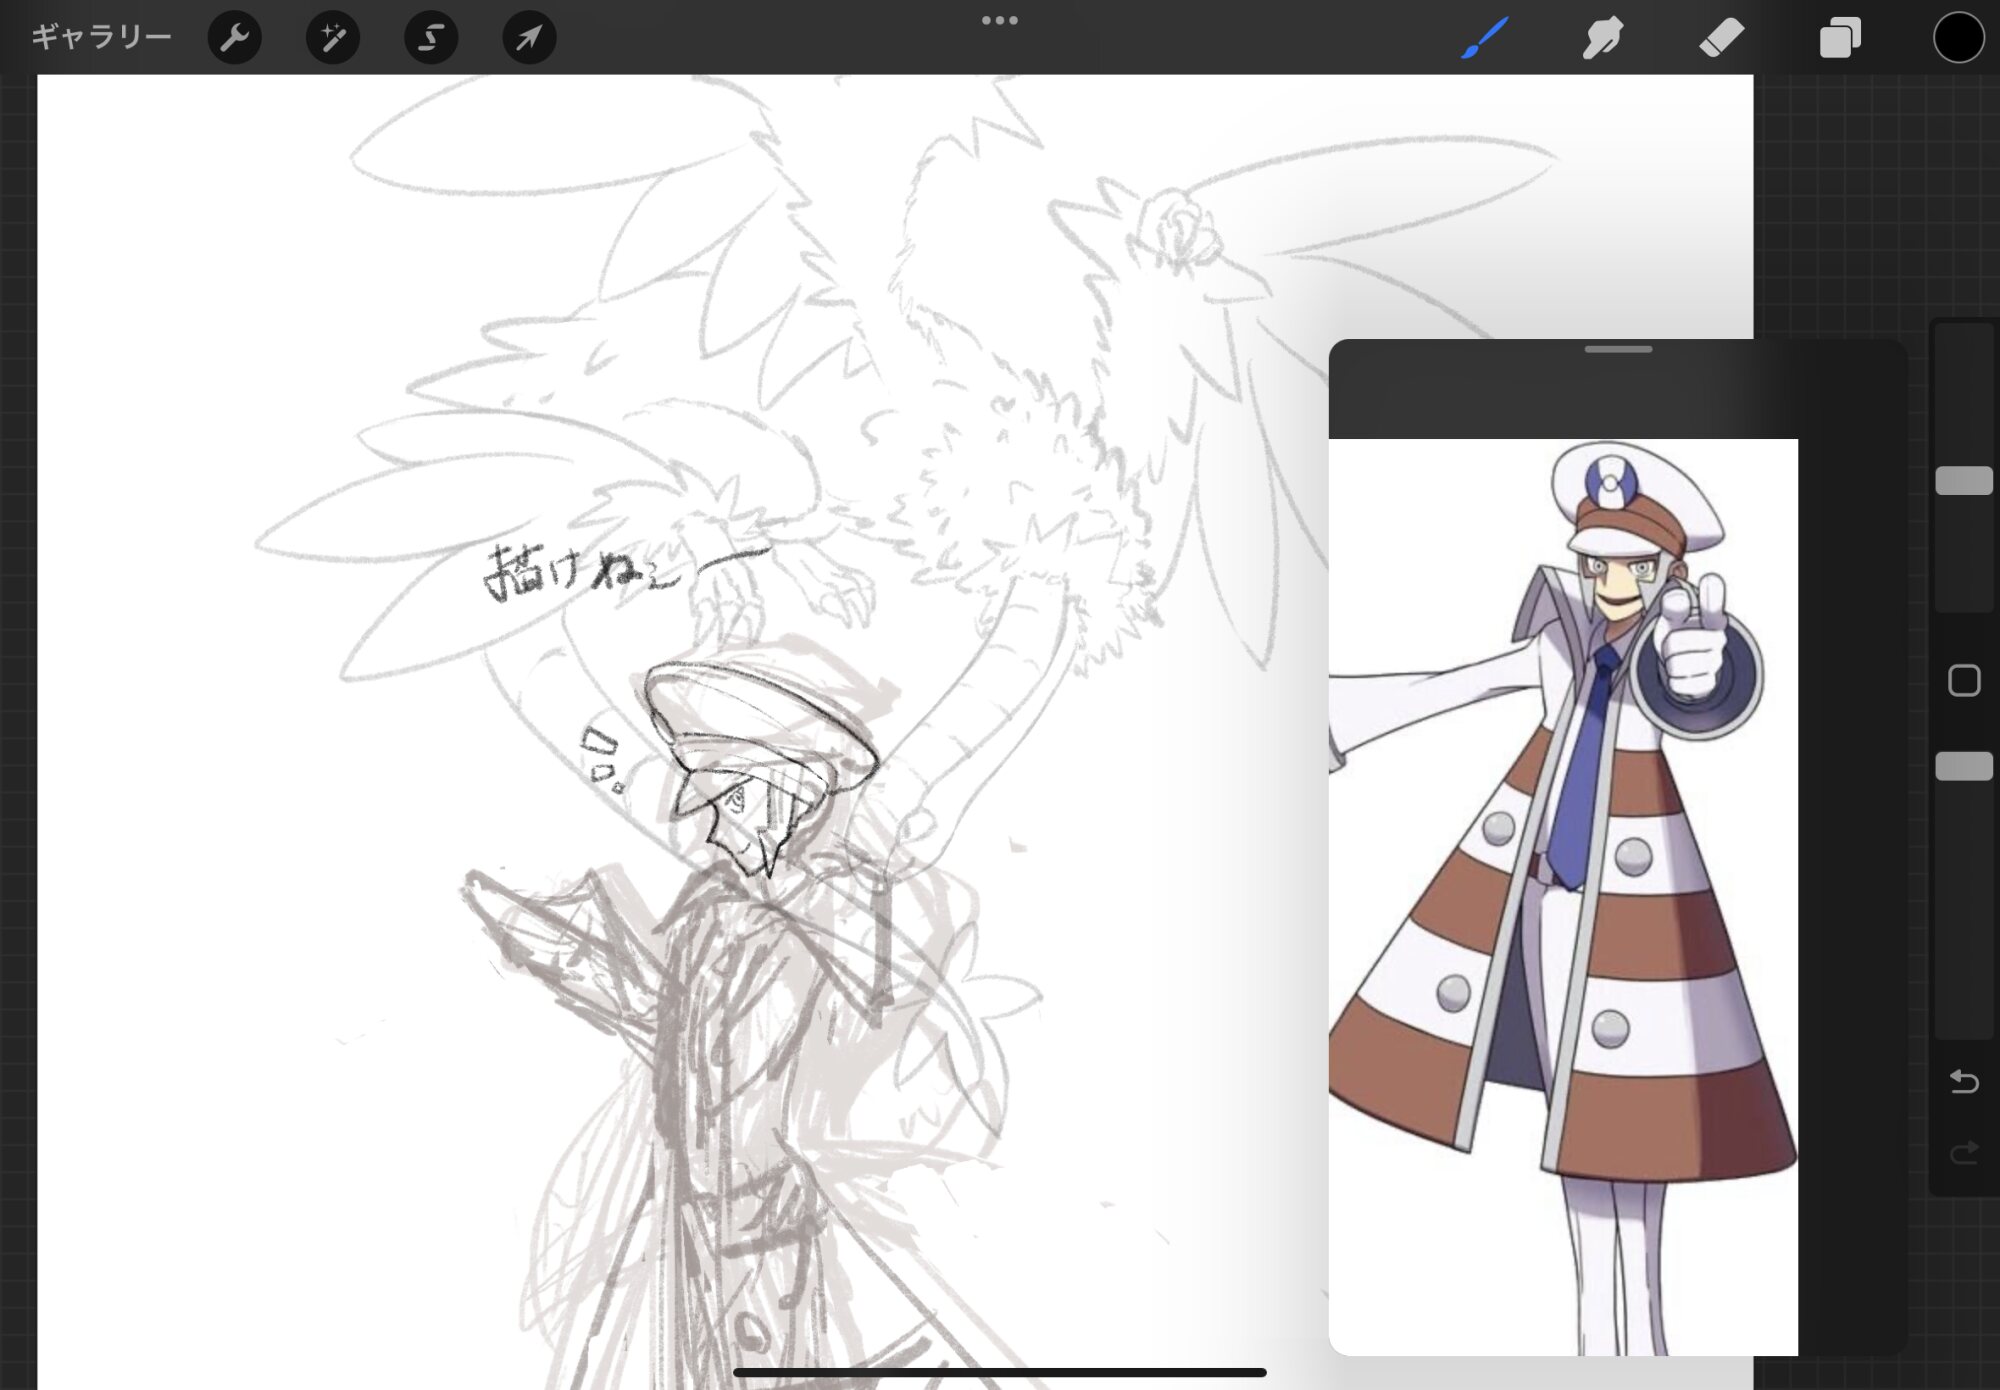
Task: Undo the last stroke
Action: (x=1964, y=1081)
